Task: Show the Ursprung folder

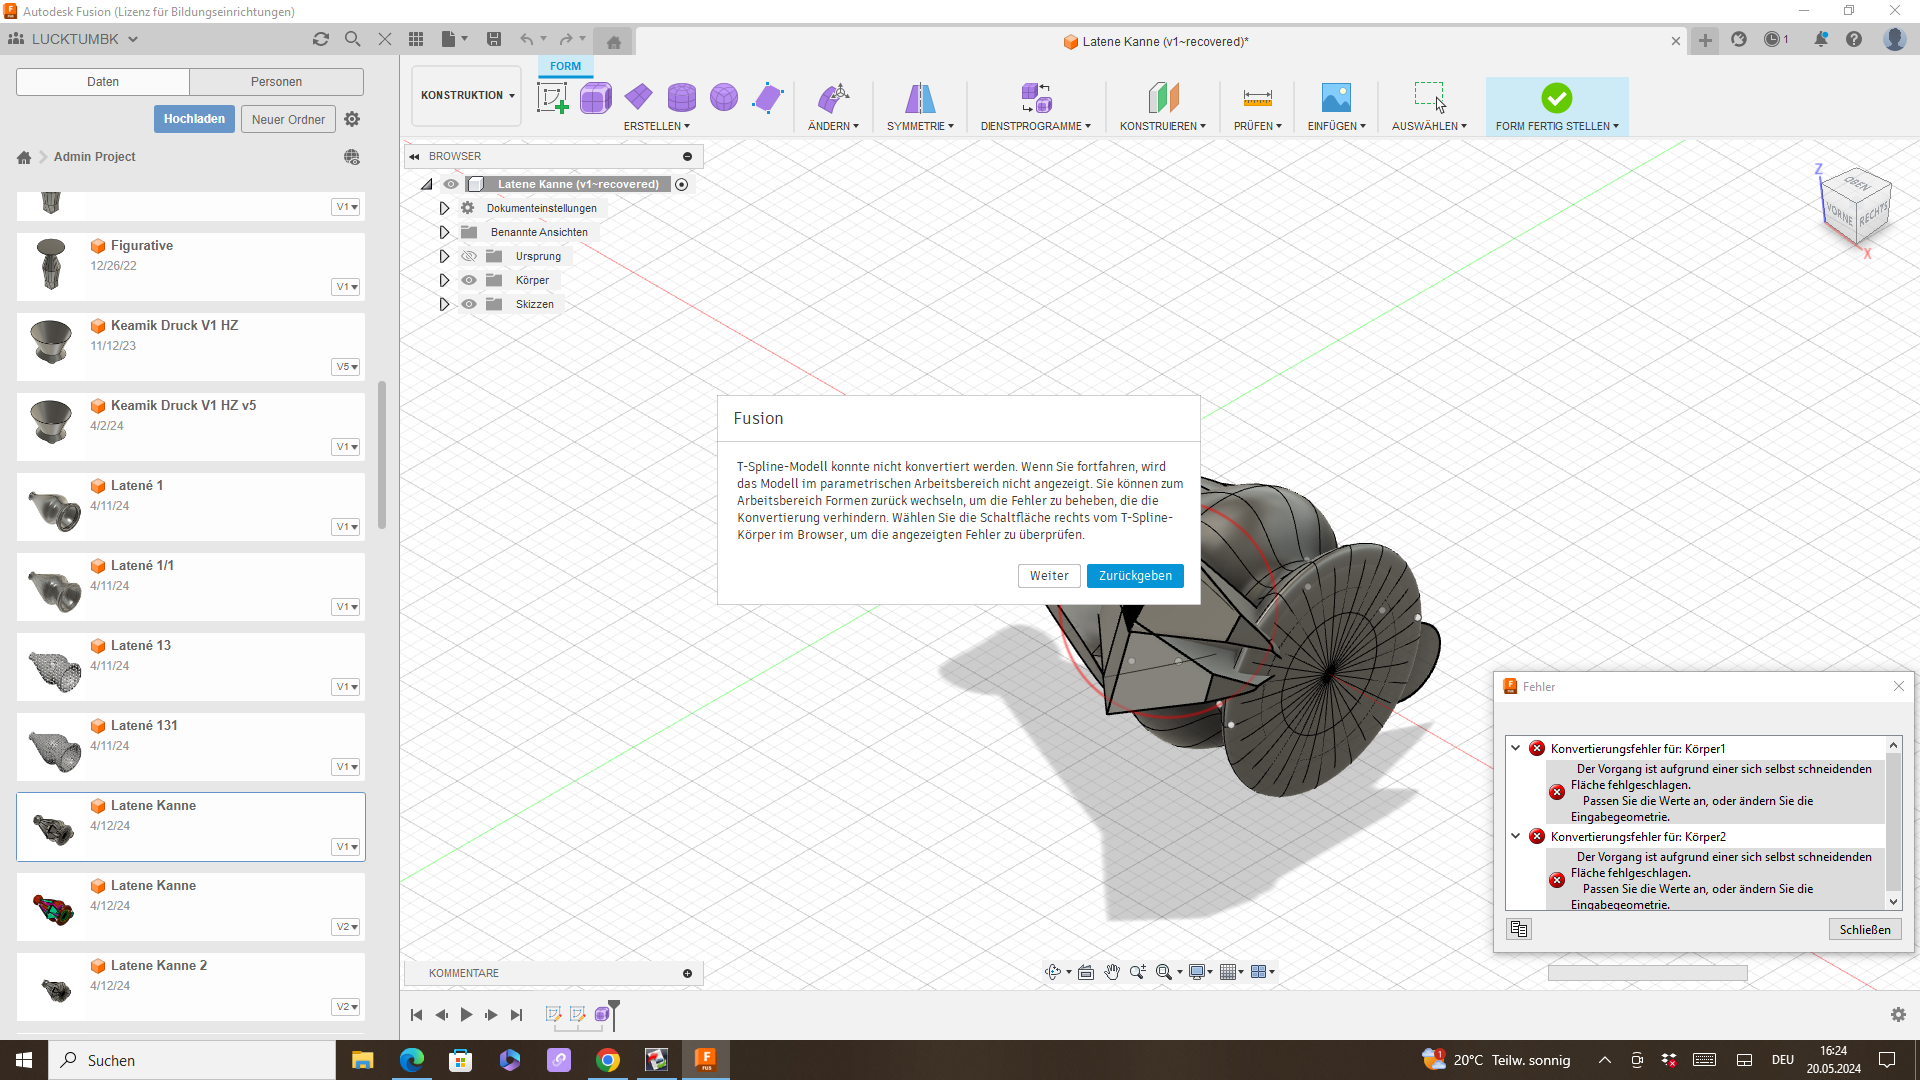Action: (469, 256)
